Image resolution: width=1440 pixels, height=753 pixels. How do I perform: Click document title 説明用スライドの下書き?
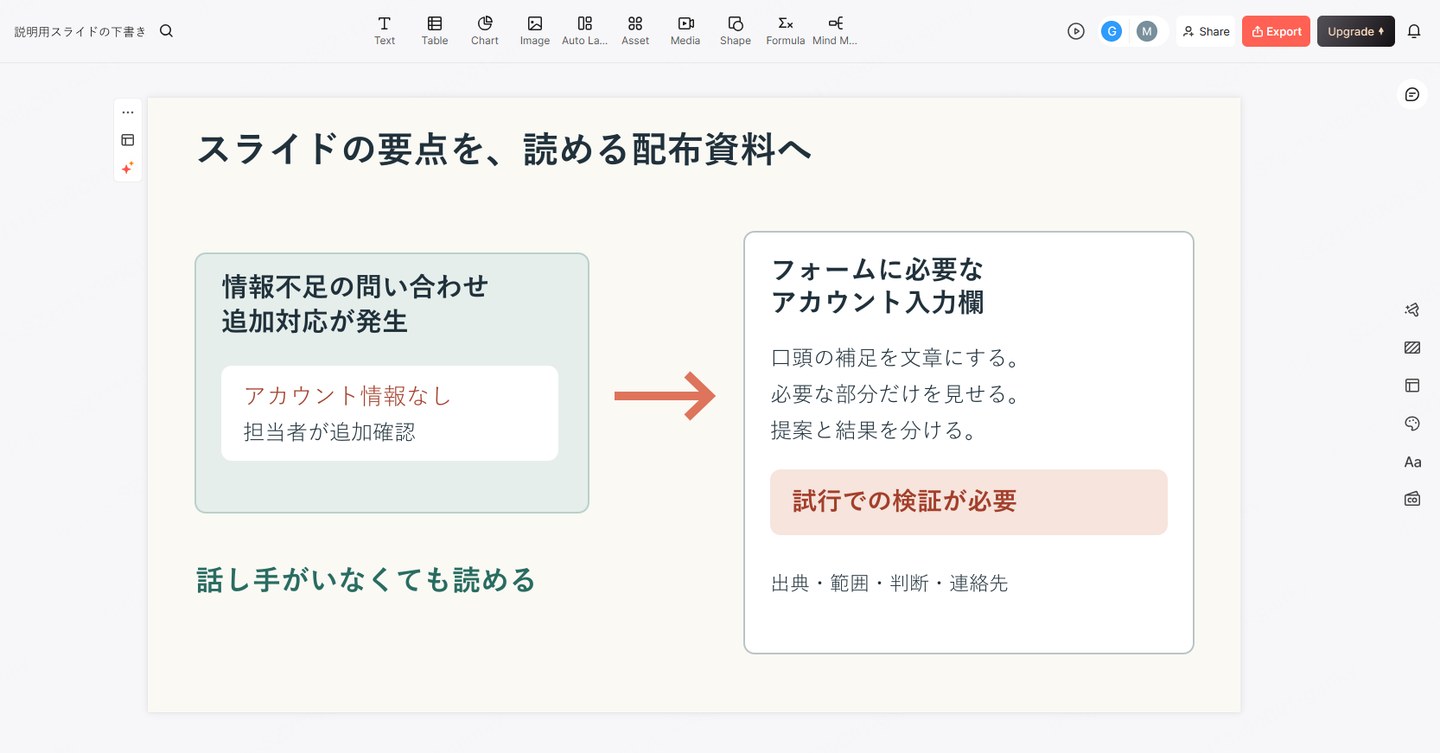[80, 31]
